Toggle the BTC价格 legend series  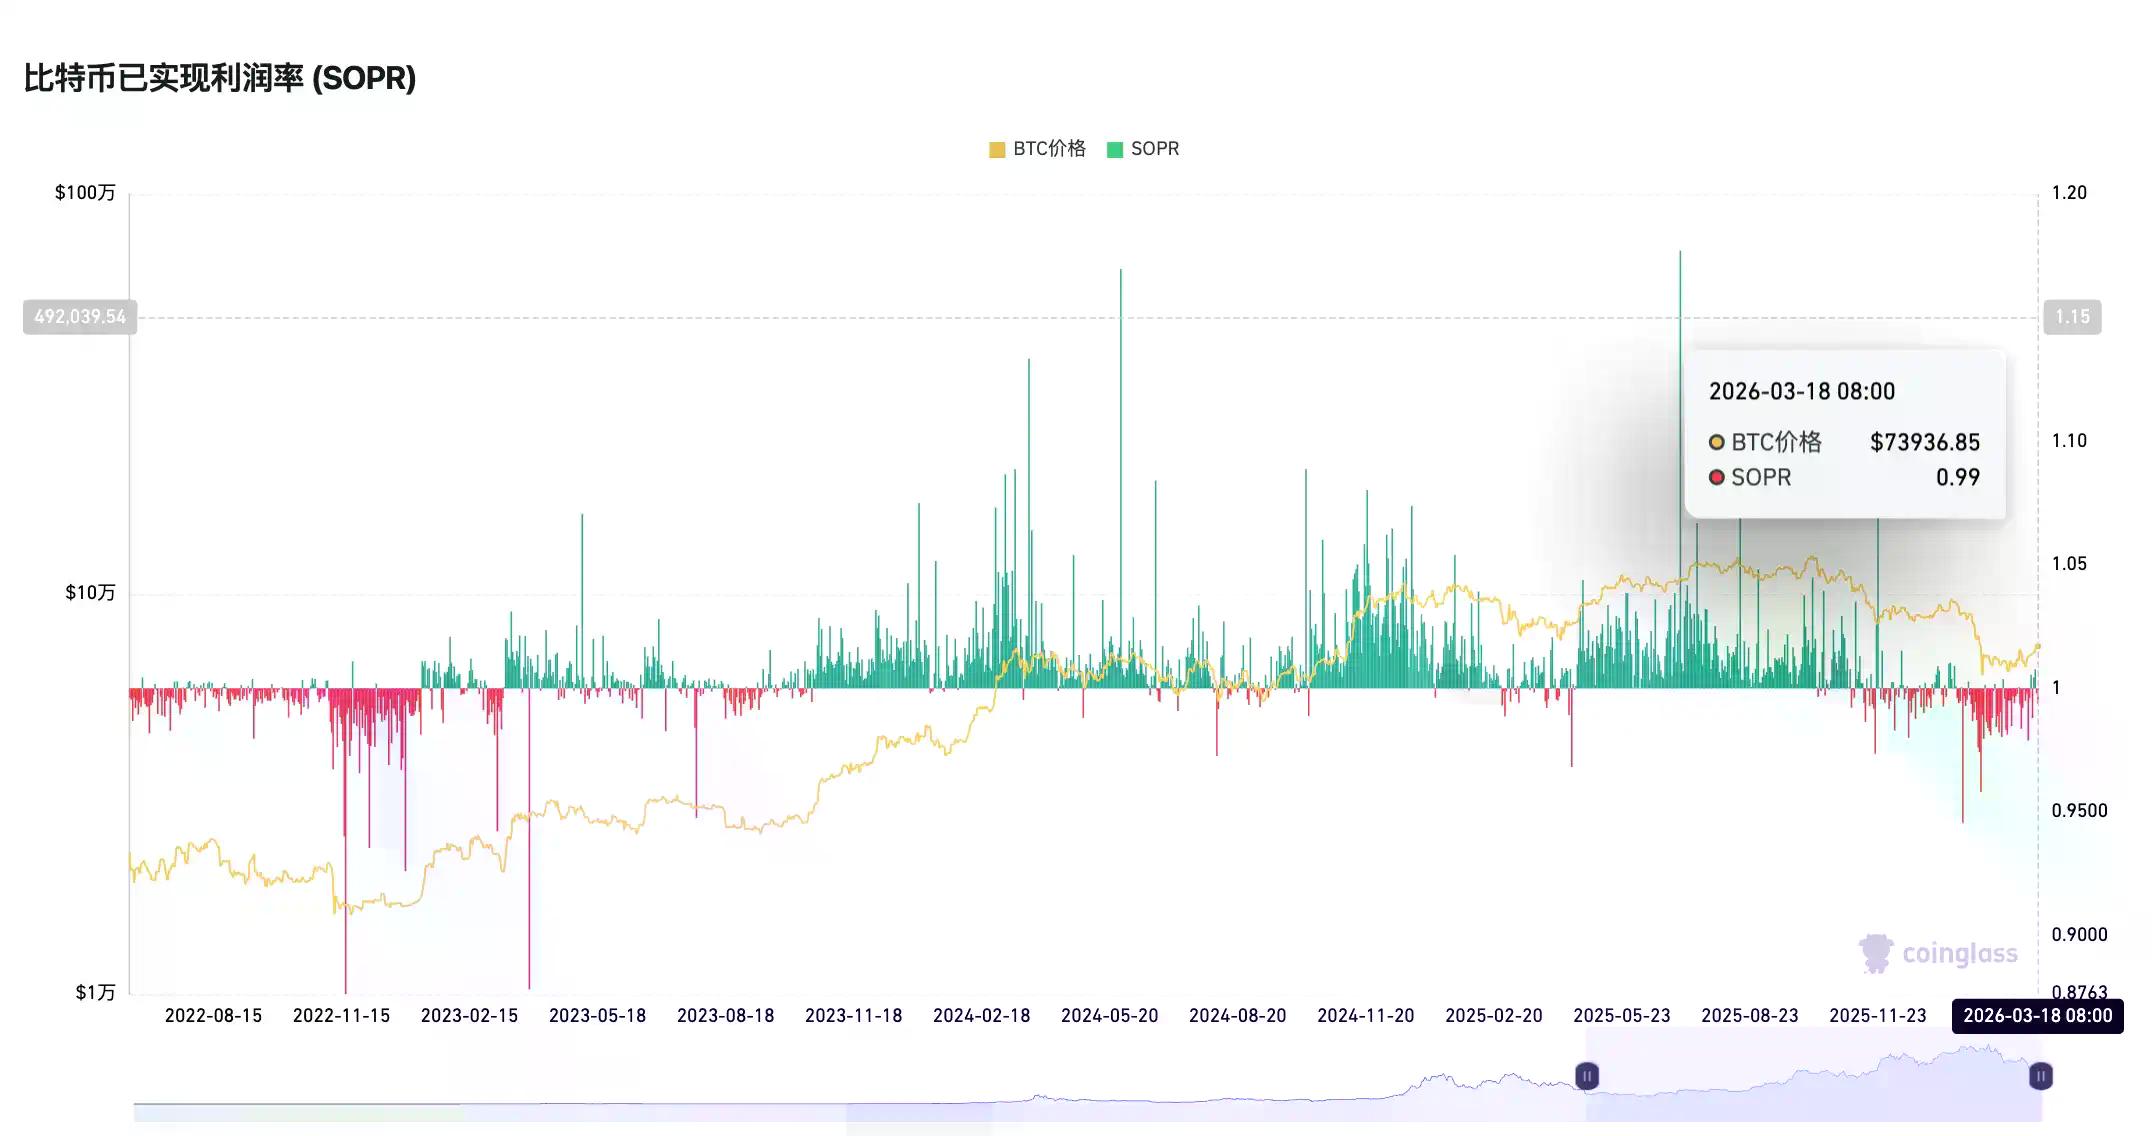(x=1048, y=149)
